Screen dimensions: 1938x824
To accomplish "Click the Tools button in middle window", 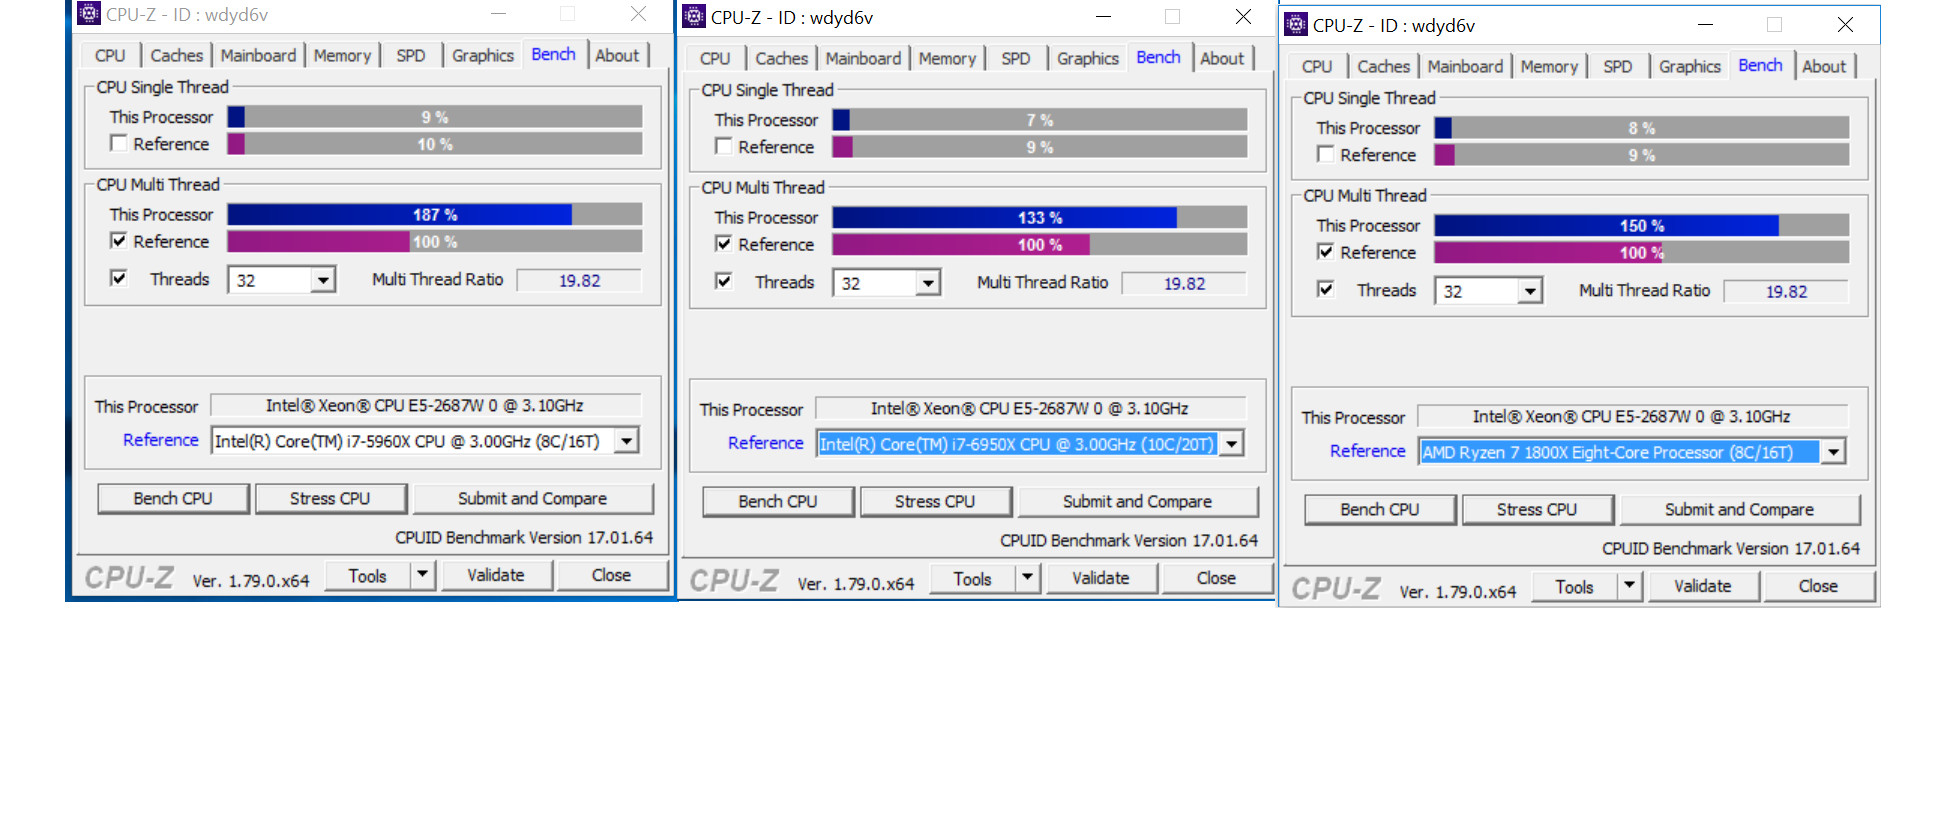I will pyautogui.click(x=972, y=579).
